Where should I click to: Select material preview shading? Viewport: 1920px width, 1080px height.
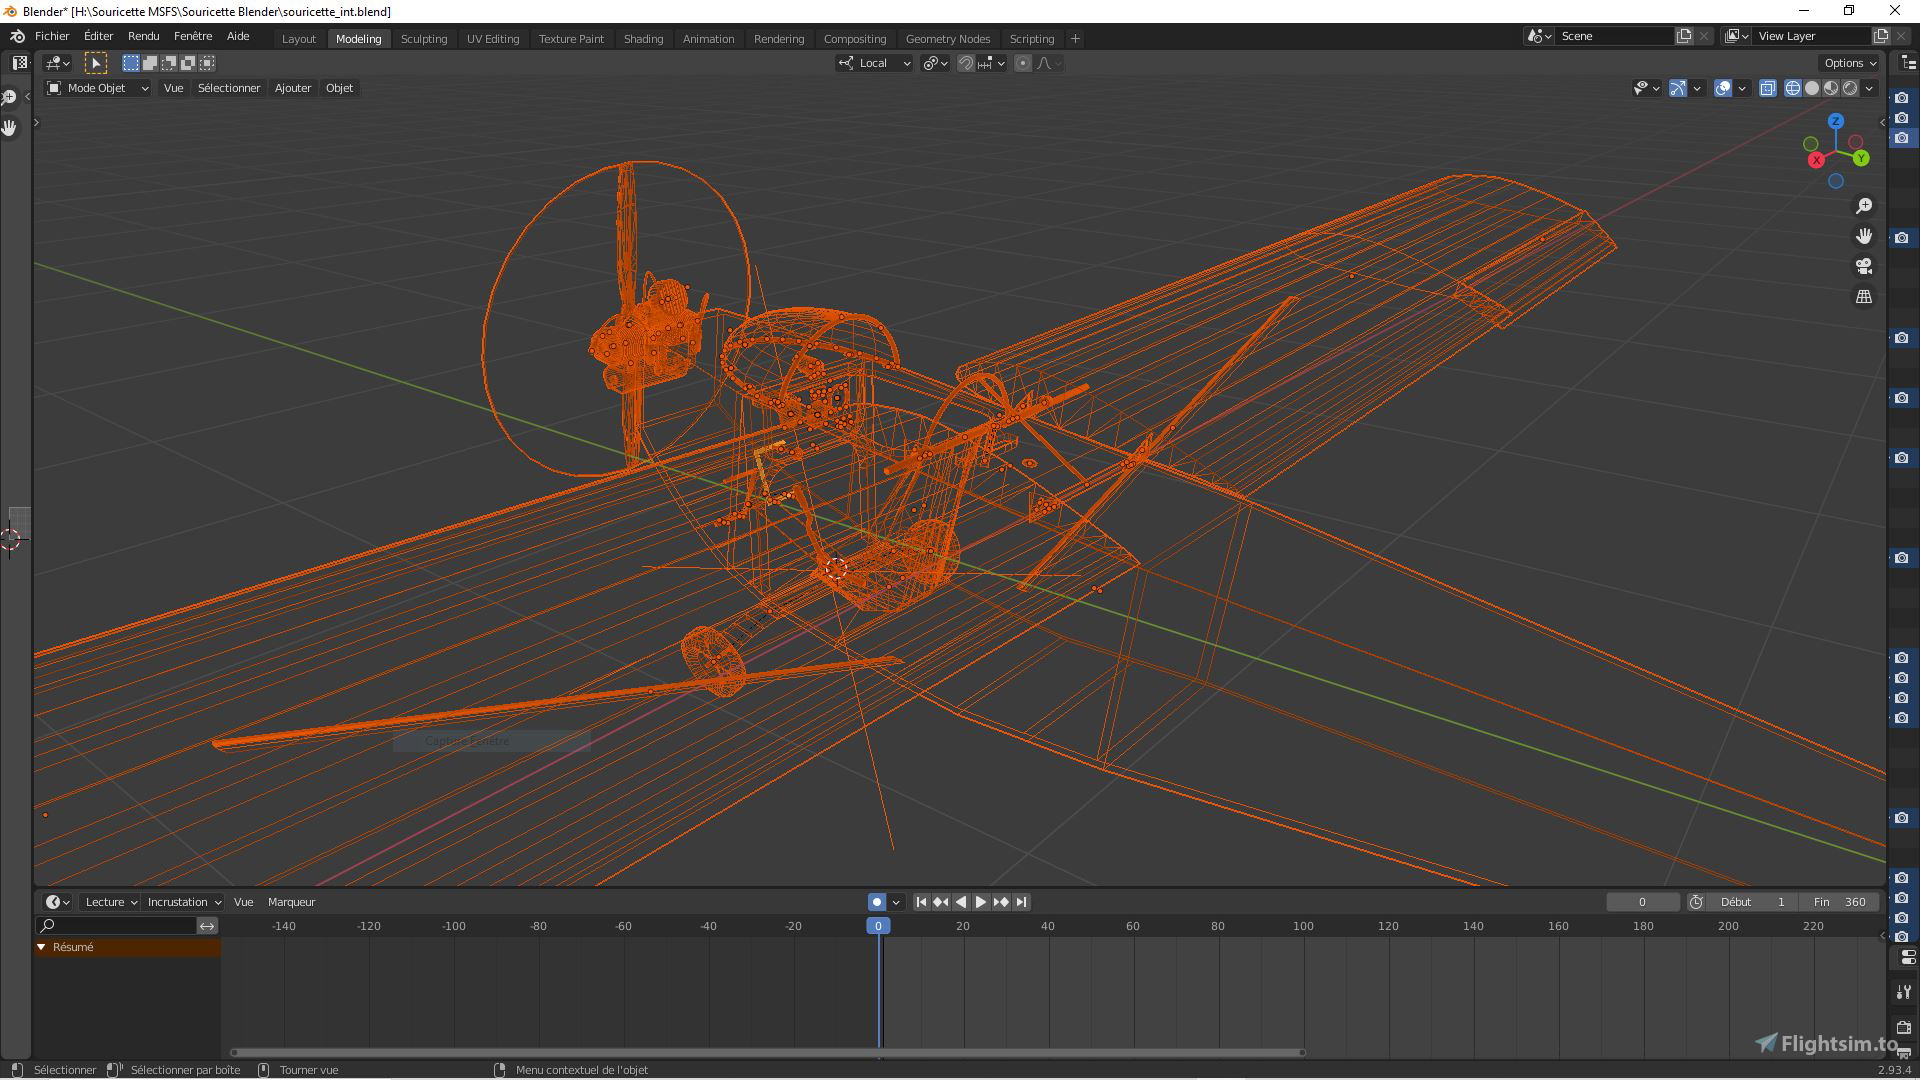pos(1831,88)
